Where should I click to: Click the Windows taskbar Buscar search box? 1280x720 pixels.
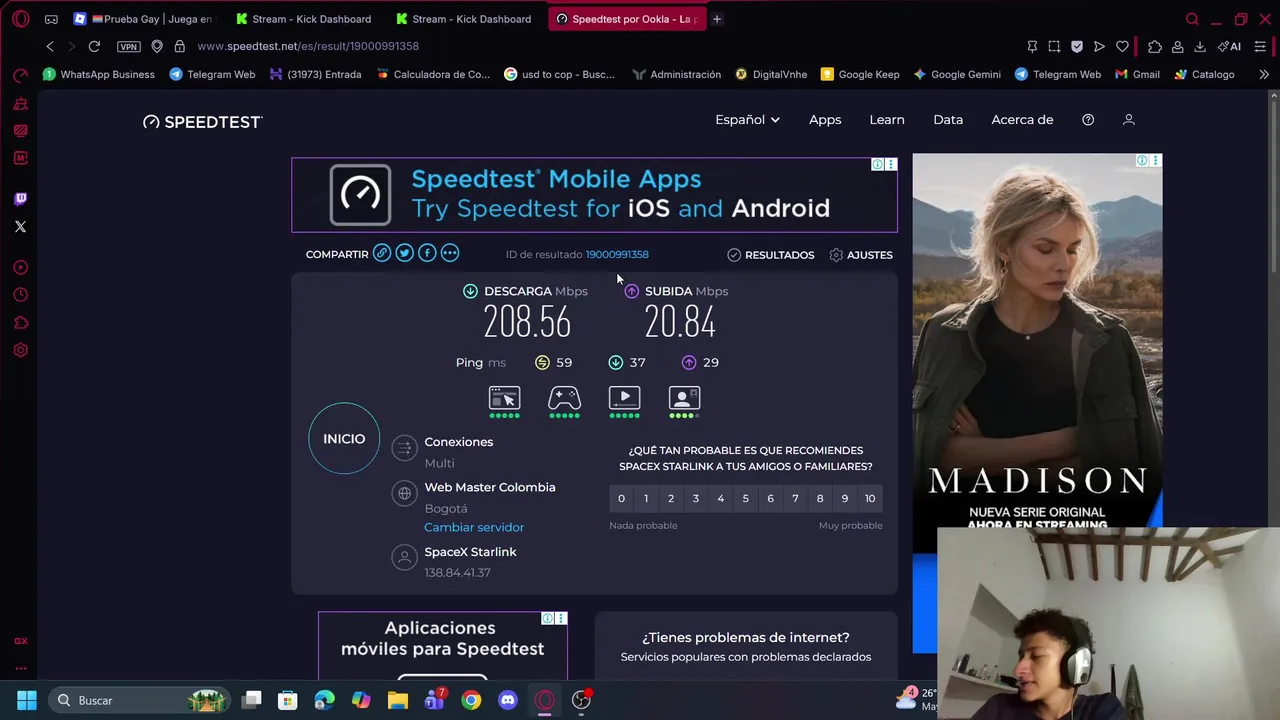pos(140,700)
